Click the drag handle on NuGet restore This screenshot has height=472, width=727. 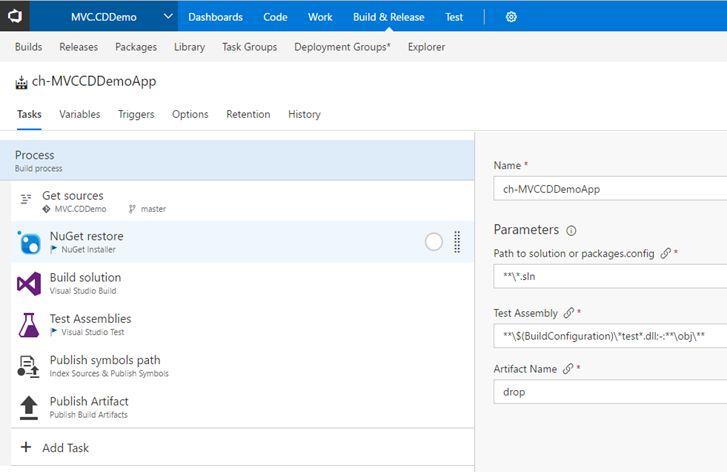pos(457,242)
